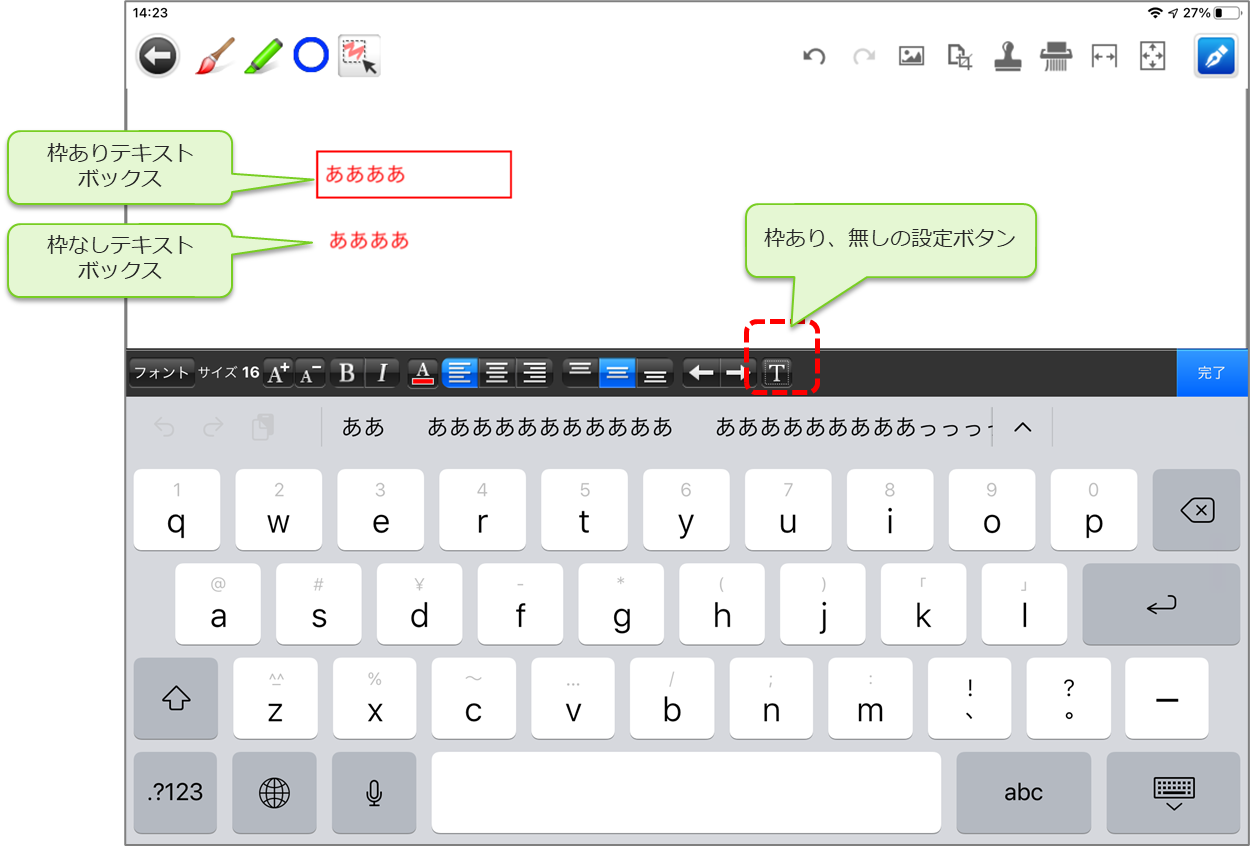1250x846 pixels.
Task: Open the フォント font picker
Action: (x=161, y=373)
